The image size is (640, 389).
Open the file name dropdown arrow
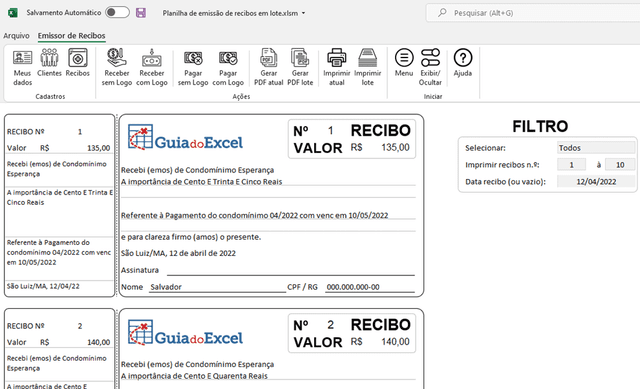click(x=303, y=13)
